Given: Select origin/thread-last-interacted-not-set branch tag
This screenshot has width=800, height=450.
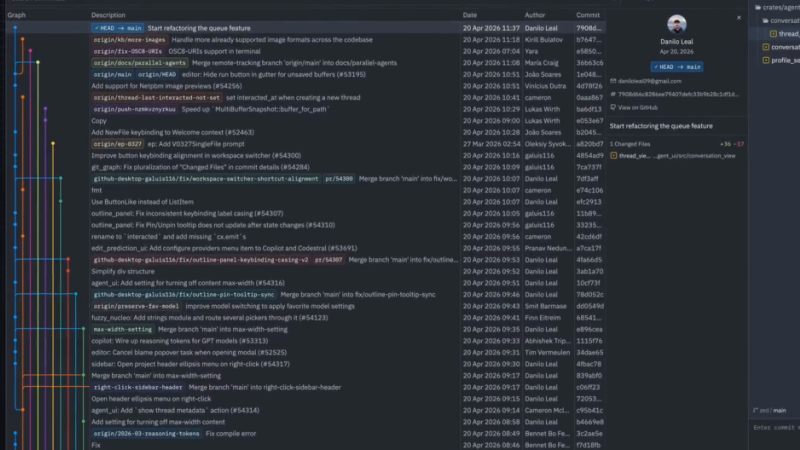Looking at the screenshot, I should tap(157, 98).
